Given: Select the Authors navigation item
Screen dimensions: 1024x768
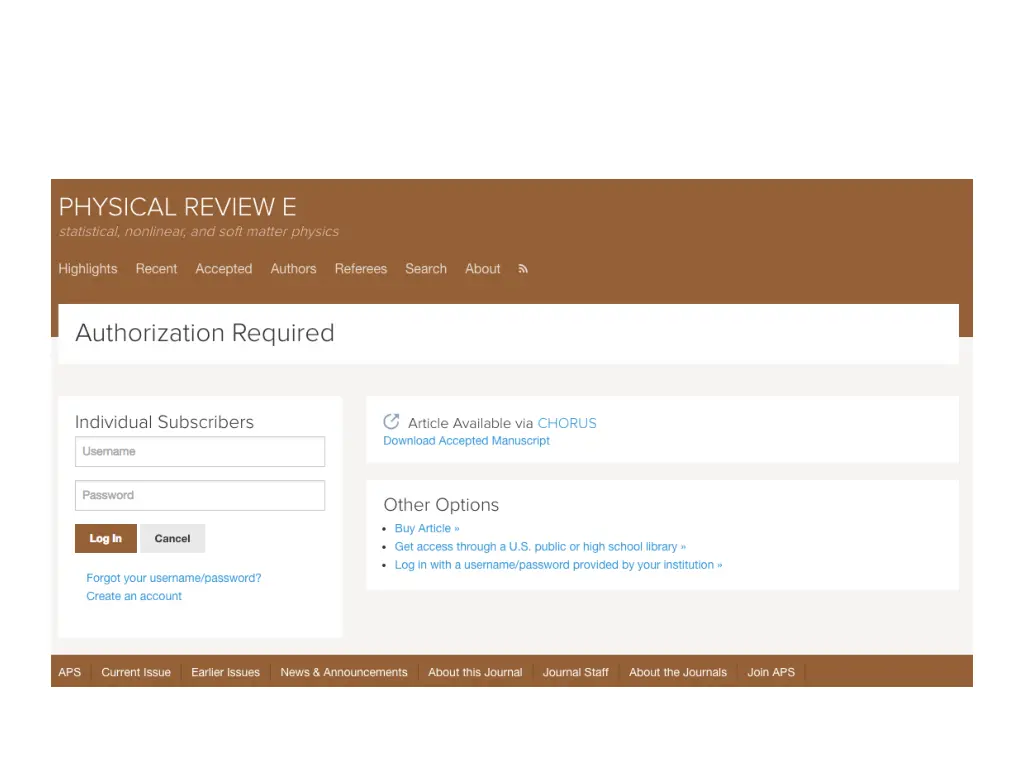Looking at the screenshot, I should [293, 269].
